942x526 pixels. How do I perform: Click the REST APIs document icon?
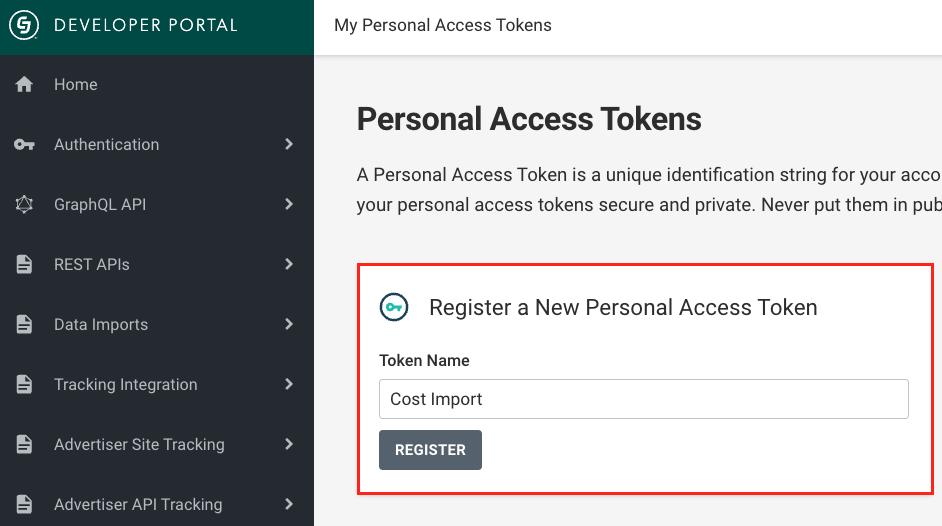click(x=24, y=265)
